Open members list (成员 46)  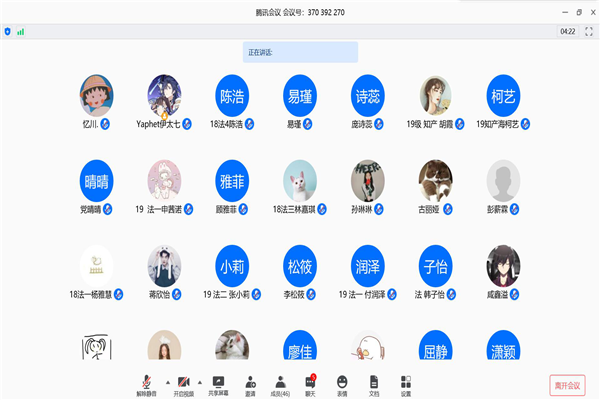281,383
